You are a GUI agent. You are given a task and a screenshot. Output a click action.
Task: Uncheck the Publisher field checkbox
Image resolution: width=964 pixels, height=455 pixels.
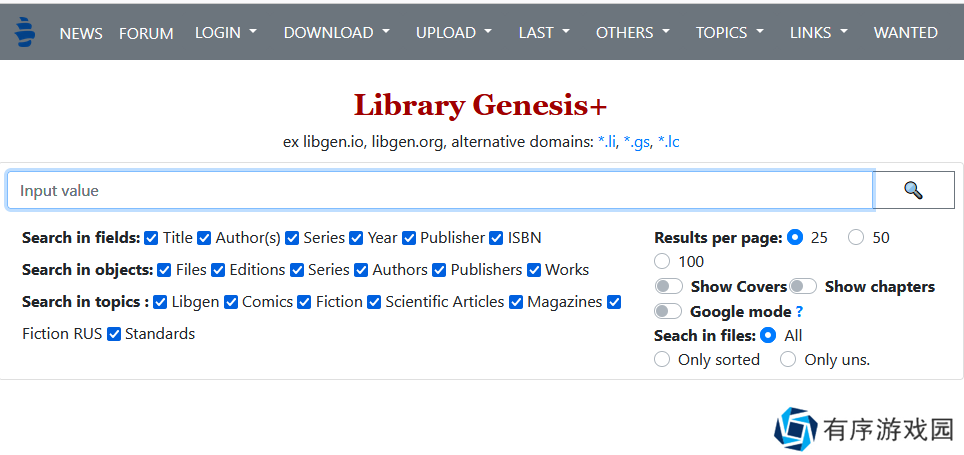tap(409, 238)
